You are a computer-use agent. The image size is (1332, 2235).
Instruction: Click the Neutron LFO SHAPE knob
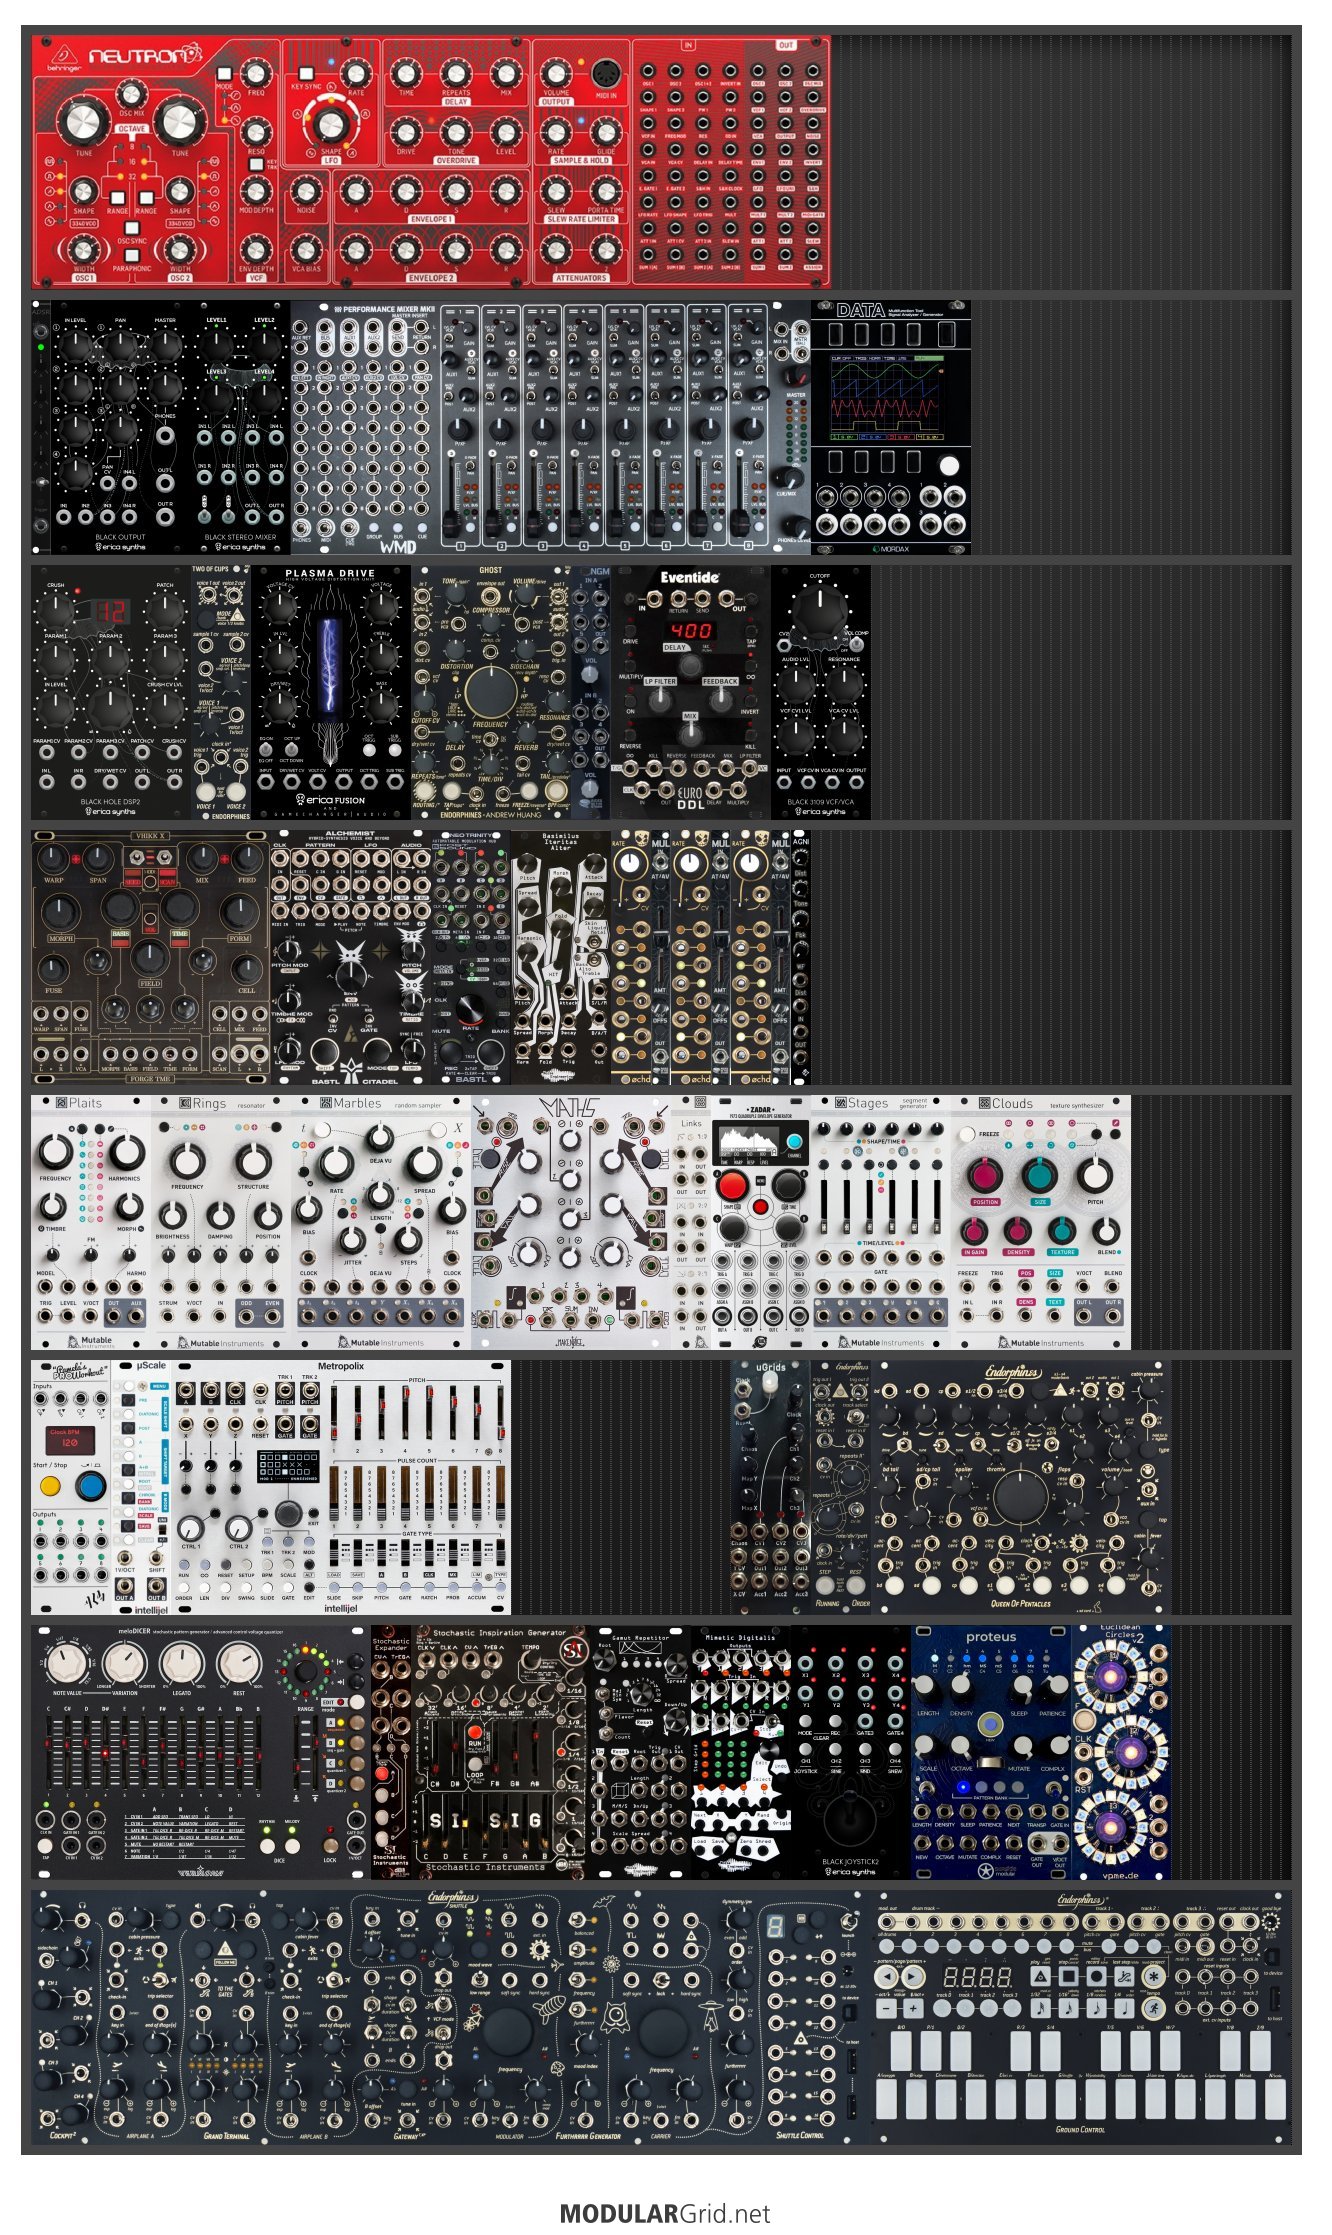pos(331,124)
